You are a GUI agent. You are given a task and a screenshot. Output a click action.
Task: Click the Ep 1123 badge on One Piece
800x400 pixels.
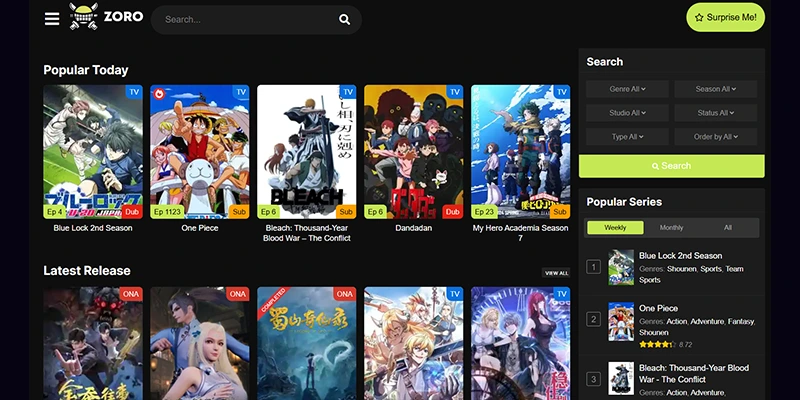167,212
